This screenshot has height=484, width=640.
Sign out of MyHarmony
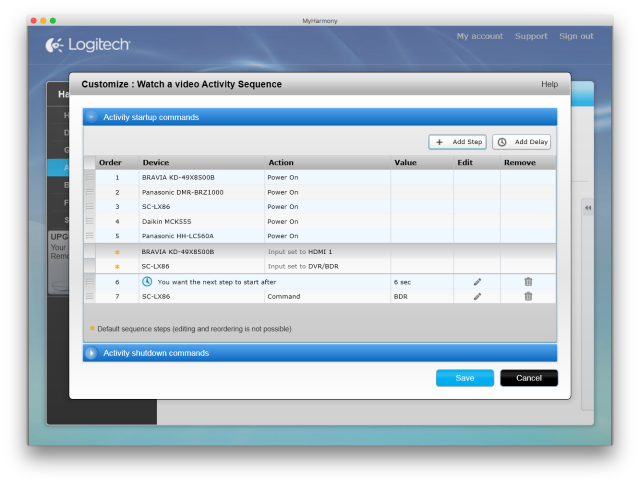[576, 36]
